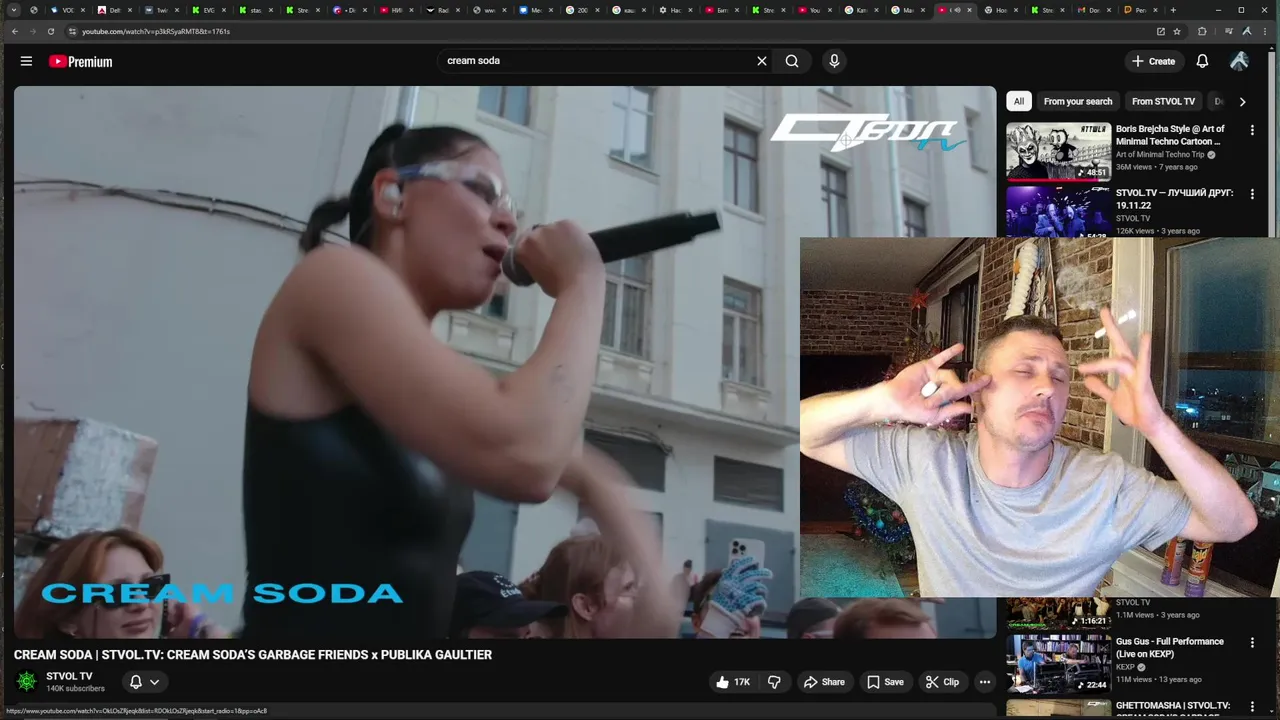The height and width of the screenshot is (720, 1280).
Task: Close the active YouTube browser tab
Action: [x=969, y=10]
